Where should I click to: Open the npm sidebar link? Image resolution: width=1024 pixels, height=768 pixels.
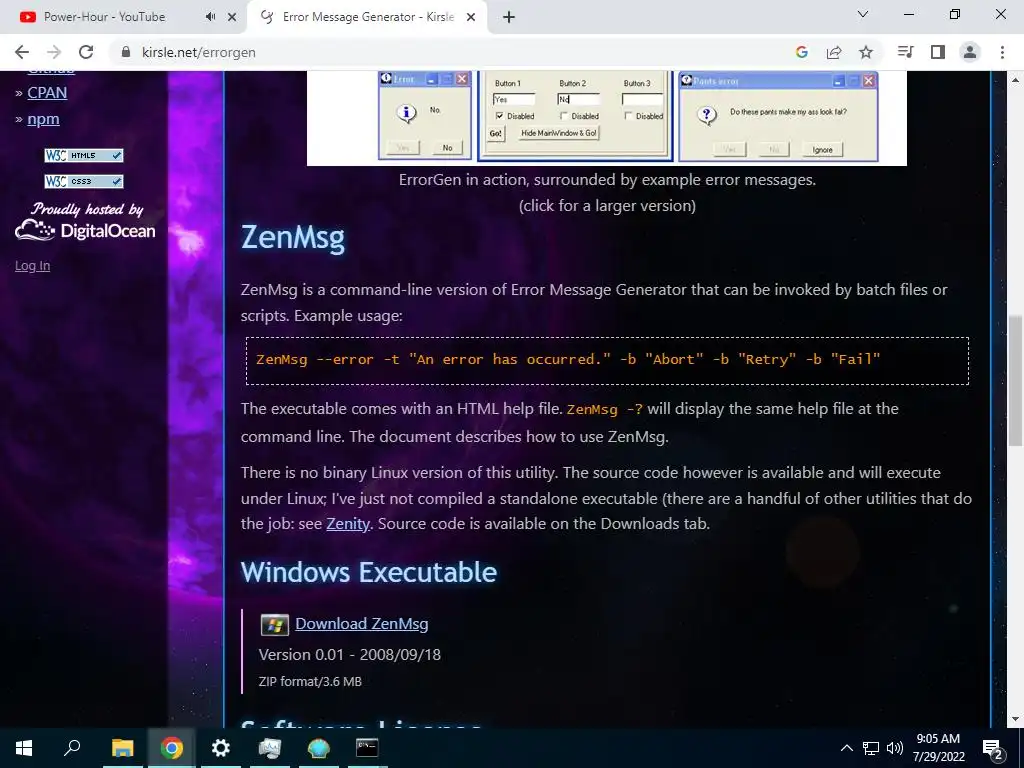point(43,119)
